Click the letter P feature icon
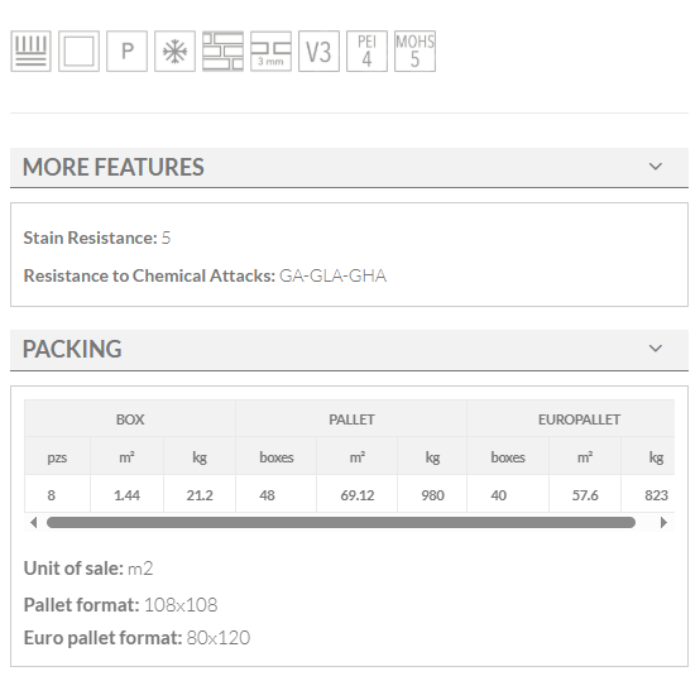The image size is (700, 700). pos(127,51)
